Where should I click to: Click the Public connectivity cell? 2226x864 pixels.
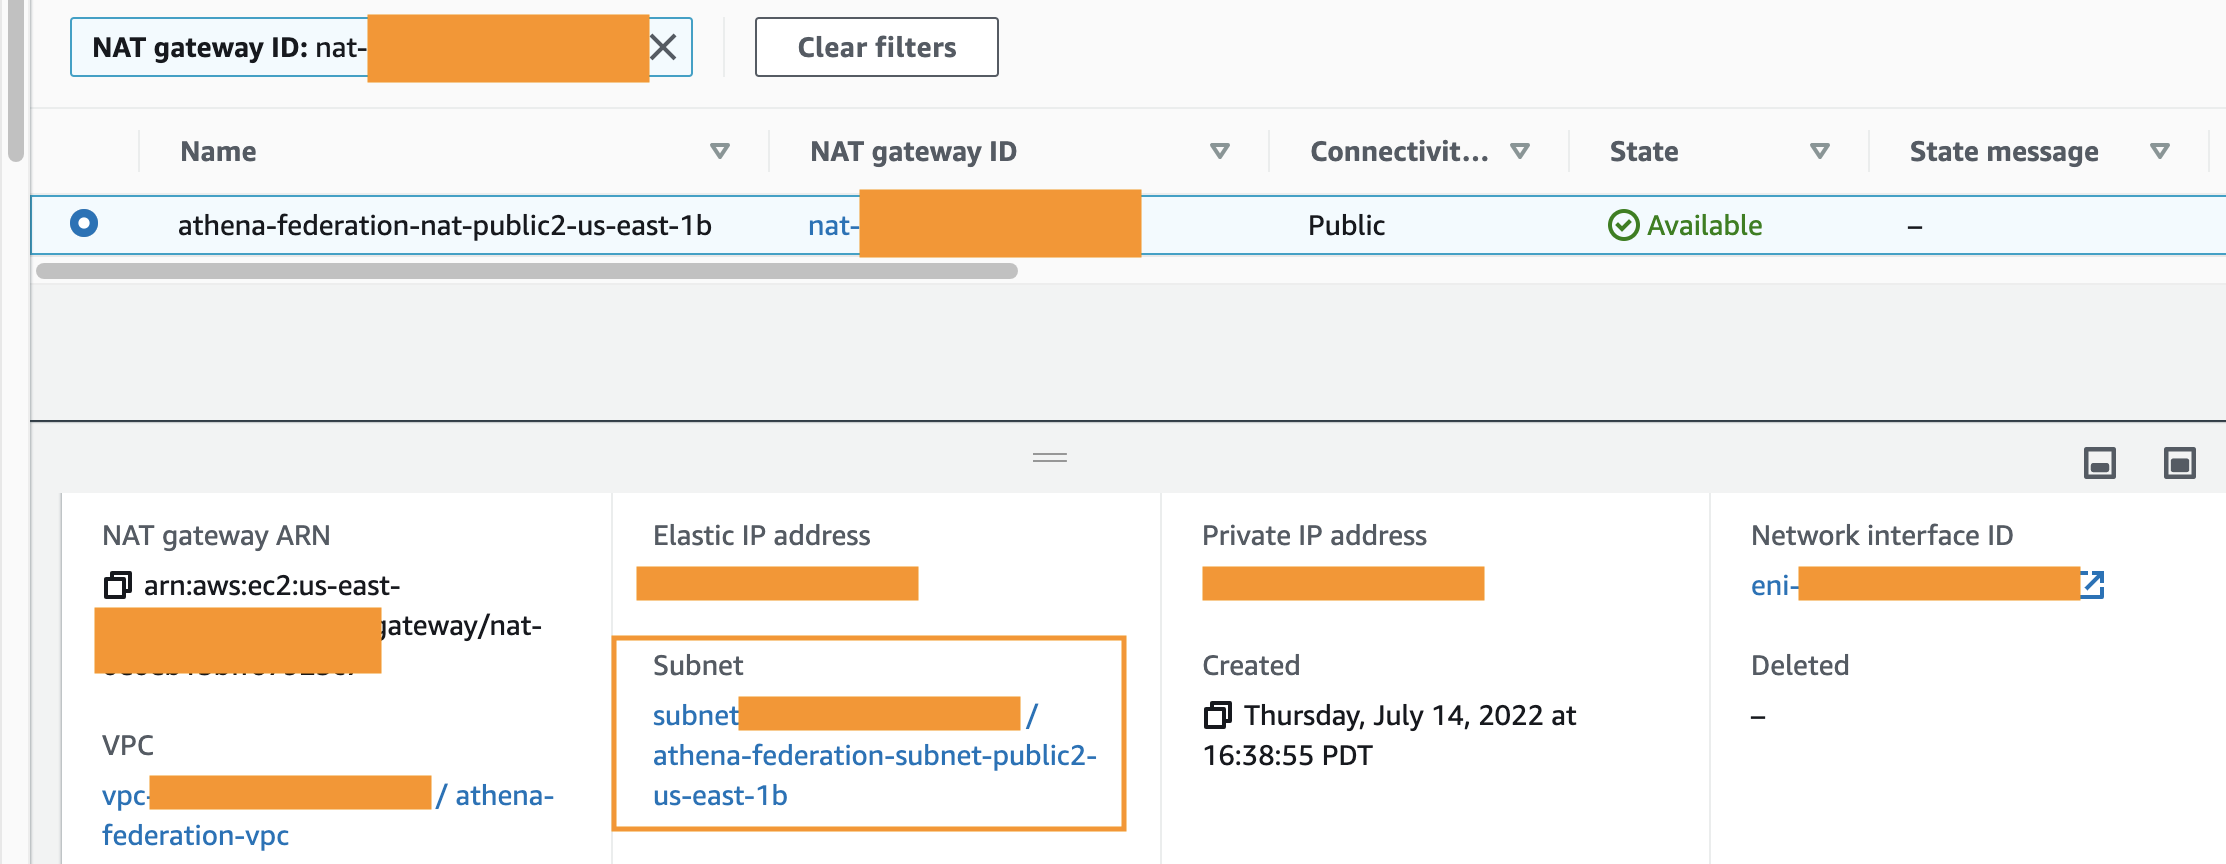(x=1346, y=226)
